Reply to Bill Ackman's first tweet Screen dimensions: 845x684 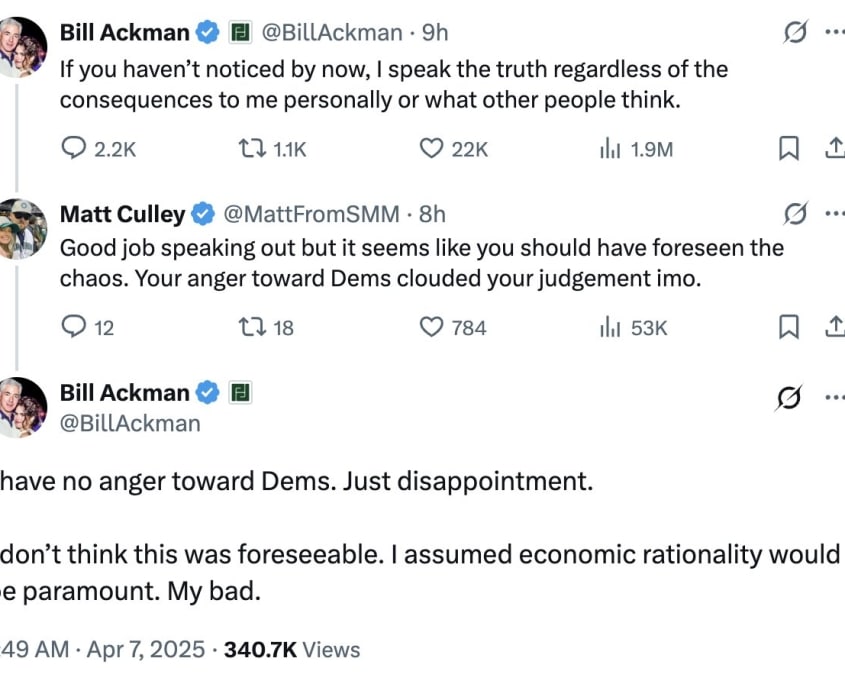(74, 149)
